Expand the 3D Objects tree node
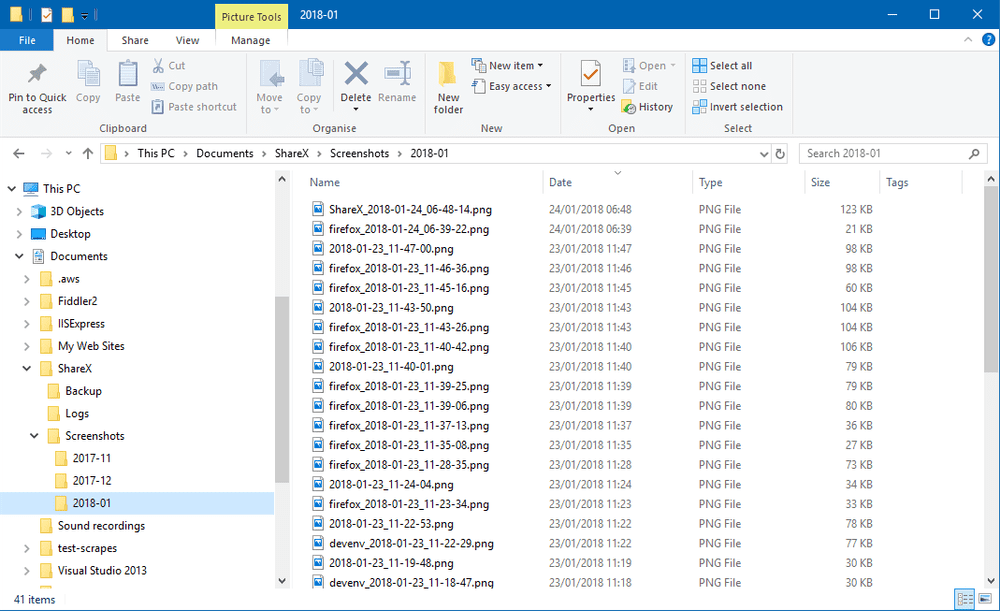 pyautogui.click(x=19, y=211)
